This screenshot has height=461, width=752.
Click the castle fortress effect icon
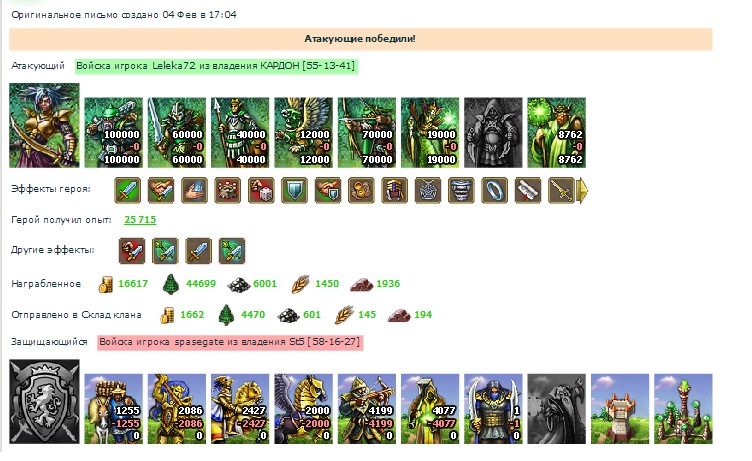coord(228,190)
